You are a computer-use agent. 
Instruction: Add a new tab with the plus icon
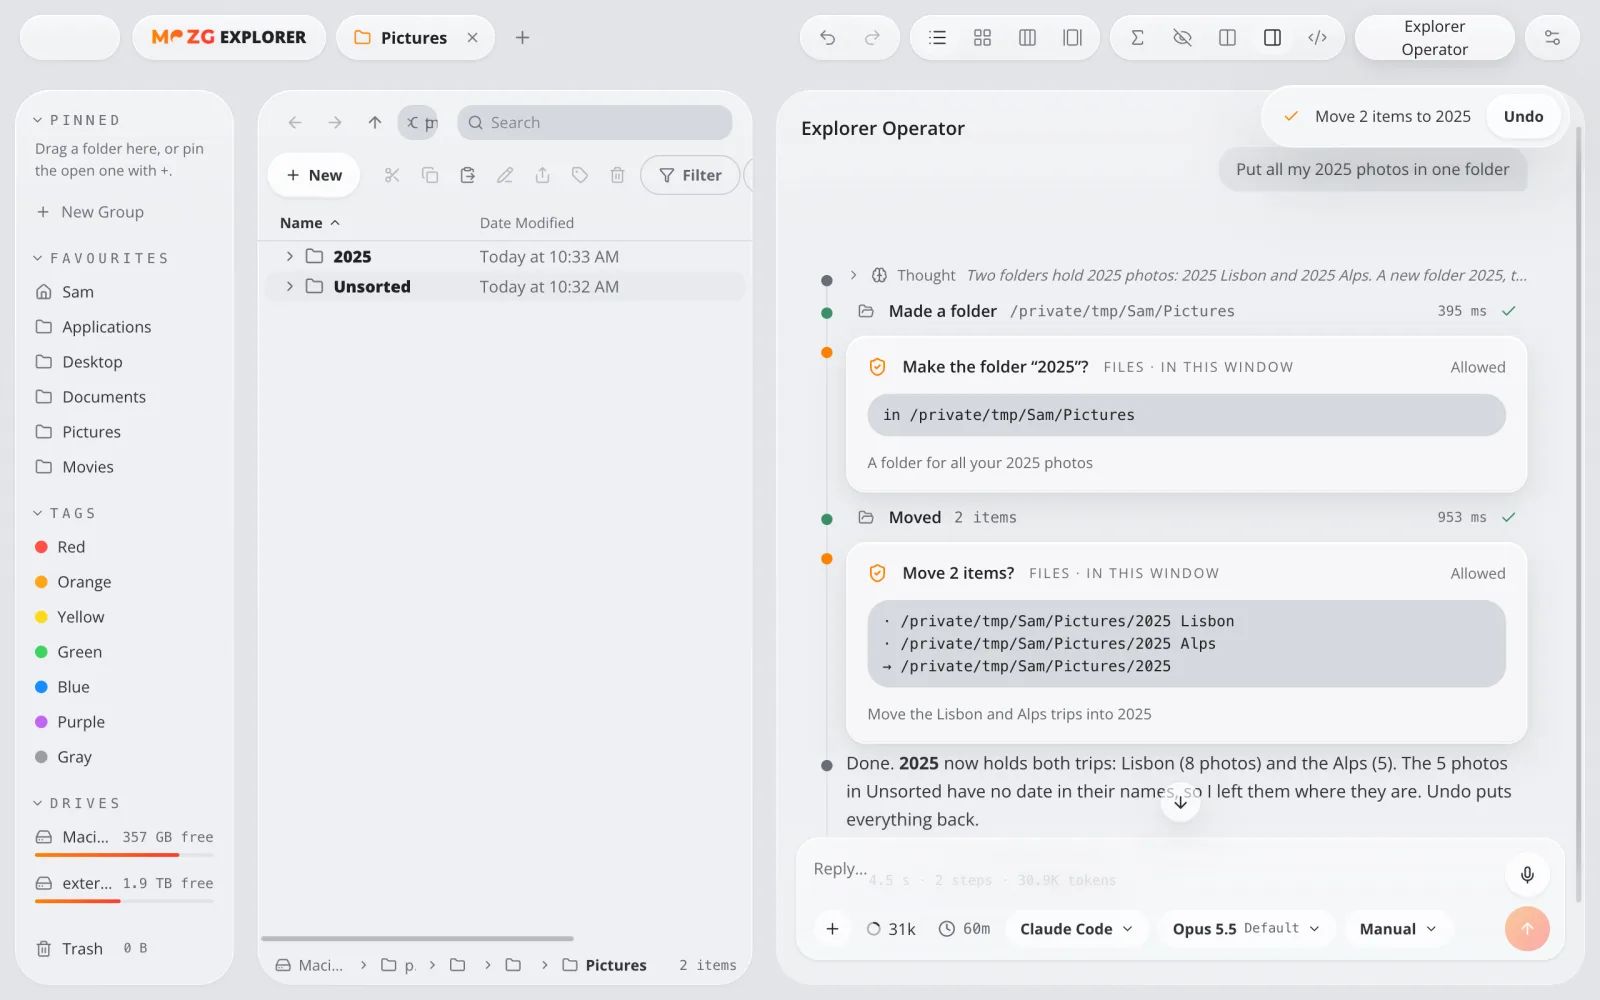(522, 37)
